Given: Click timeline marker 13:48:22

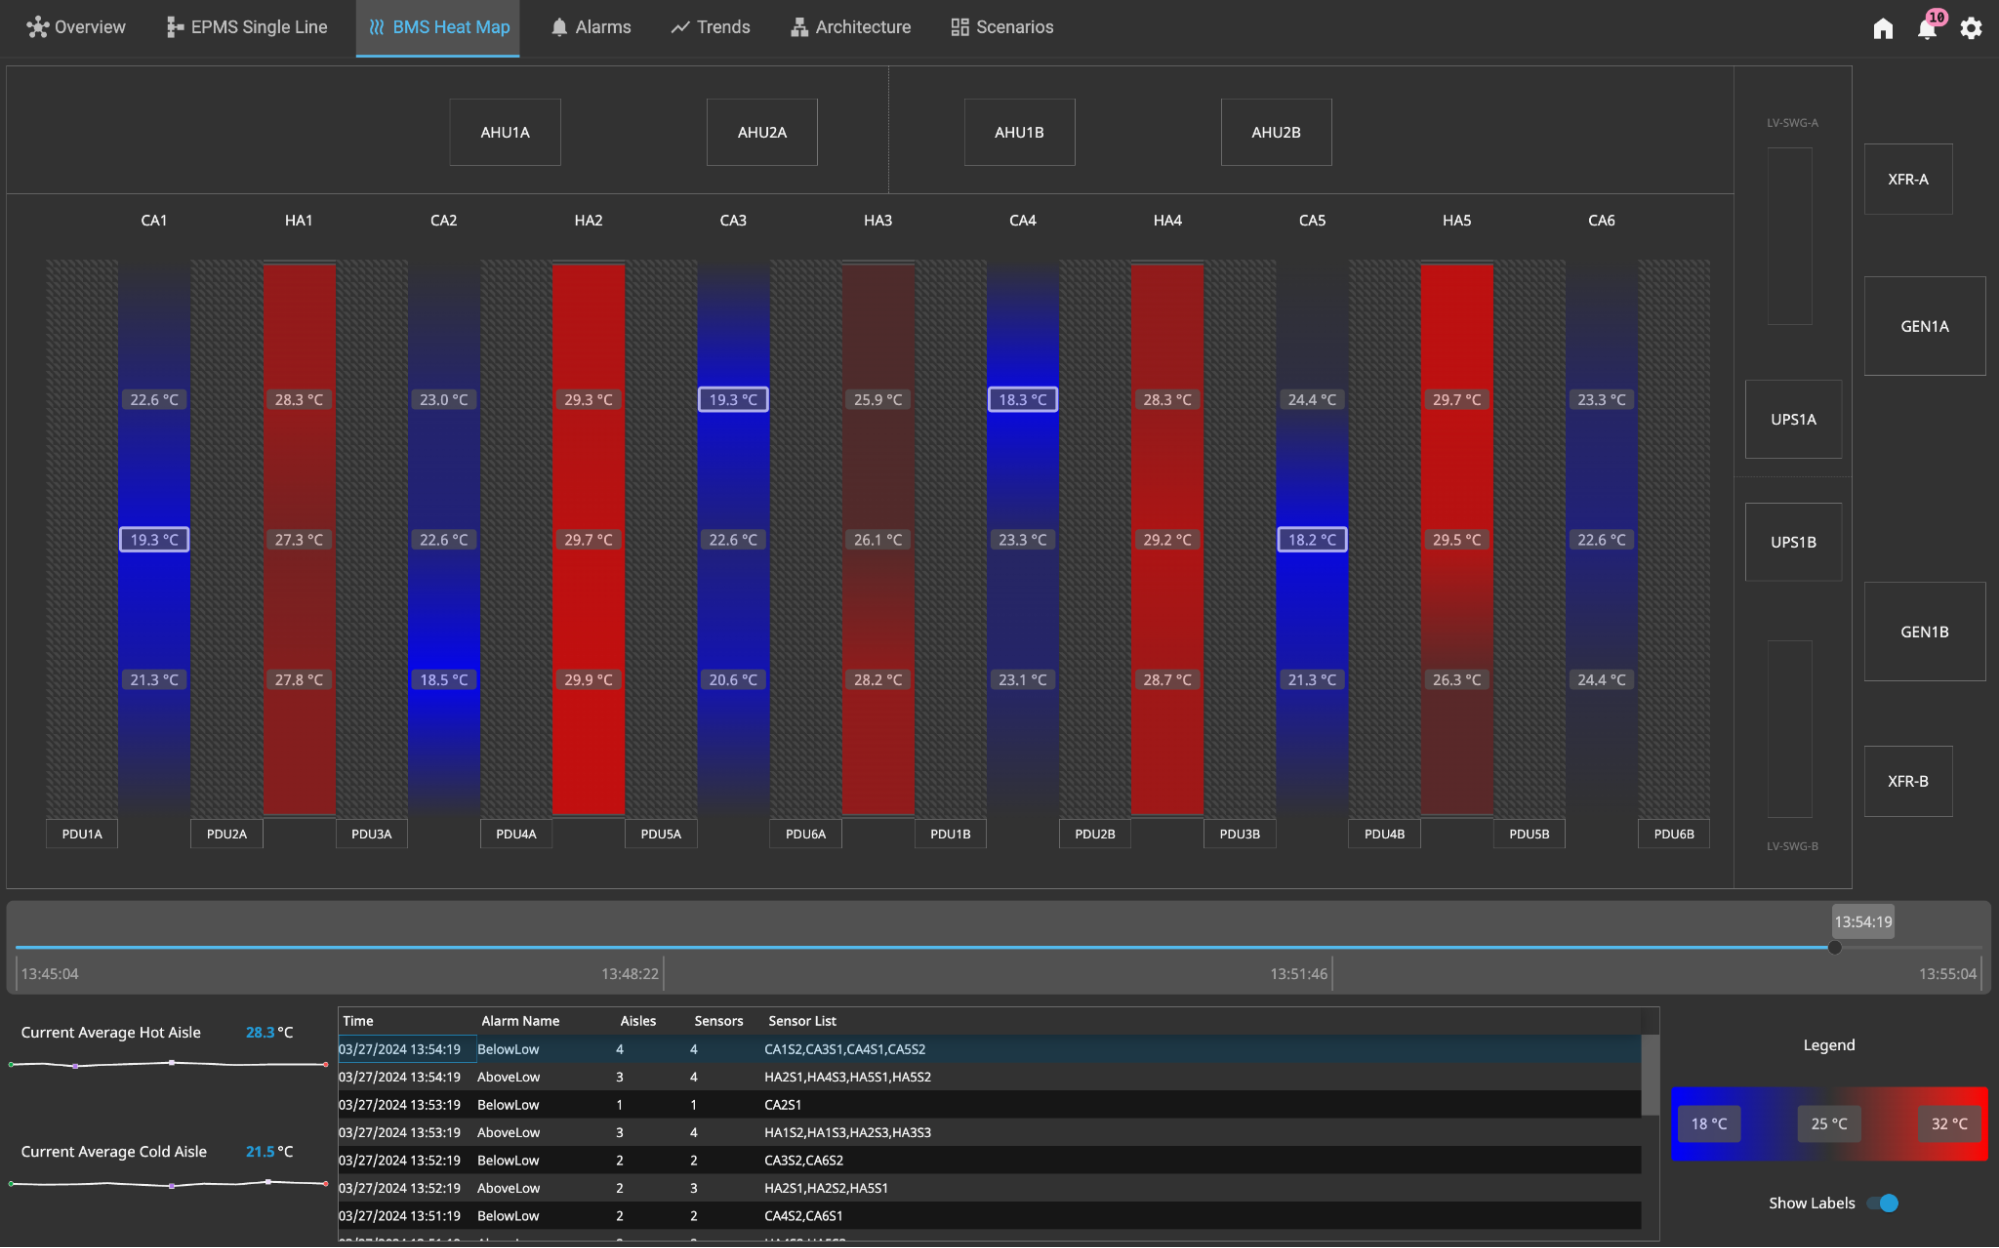Looking at the screenshot, I should tap(630, 973).
